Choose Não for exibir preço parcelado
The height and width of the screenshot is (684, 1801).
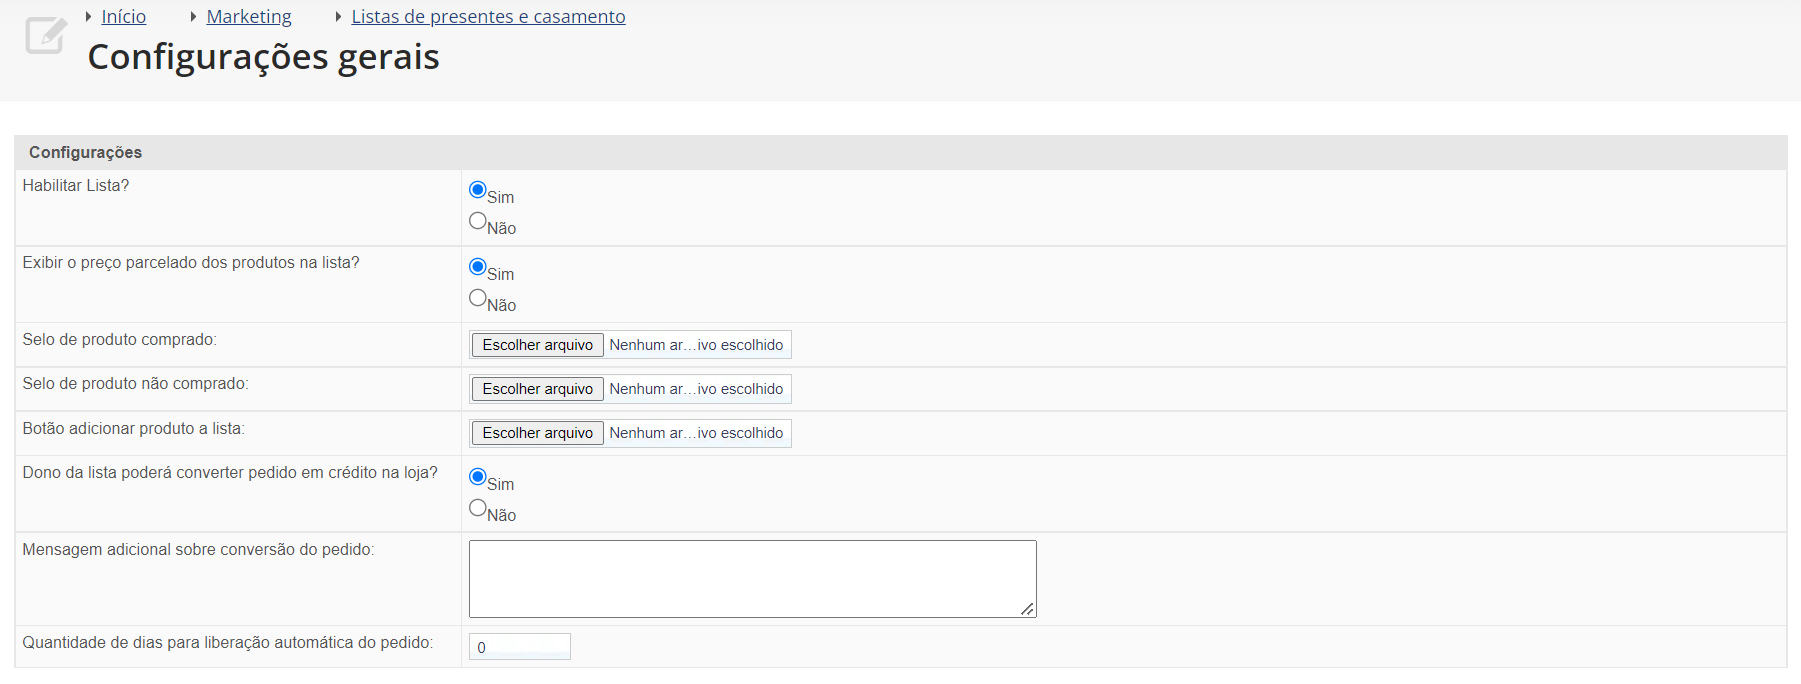(x=478, y=298)
